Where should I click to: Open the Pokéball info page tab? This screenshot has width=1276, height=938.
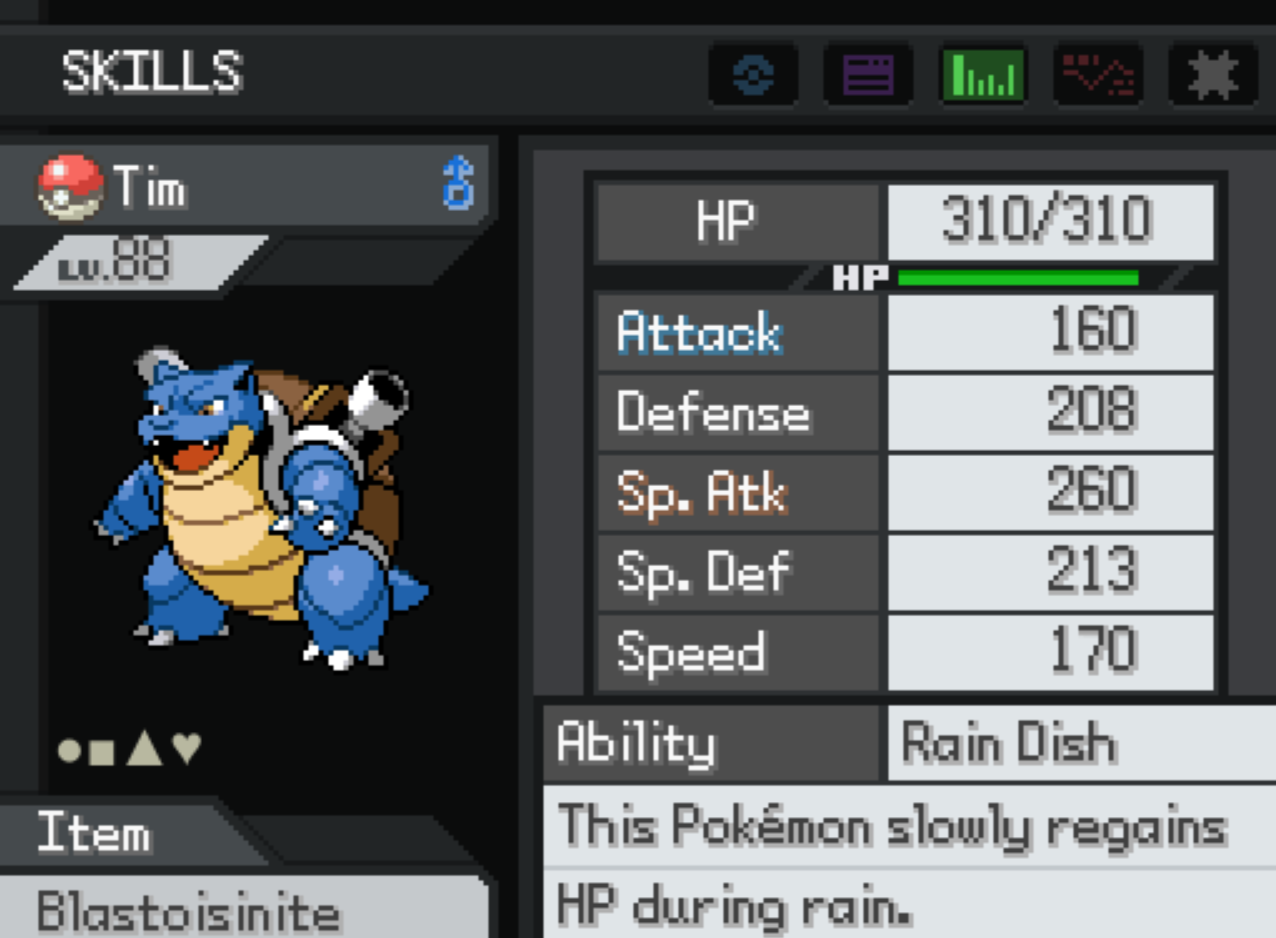pos(753,75)
